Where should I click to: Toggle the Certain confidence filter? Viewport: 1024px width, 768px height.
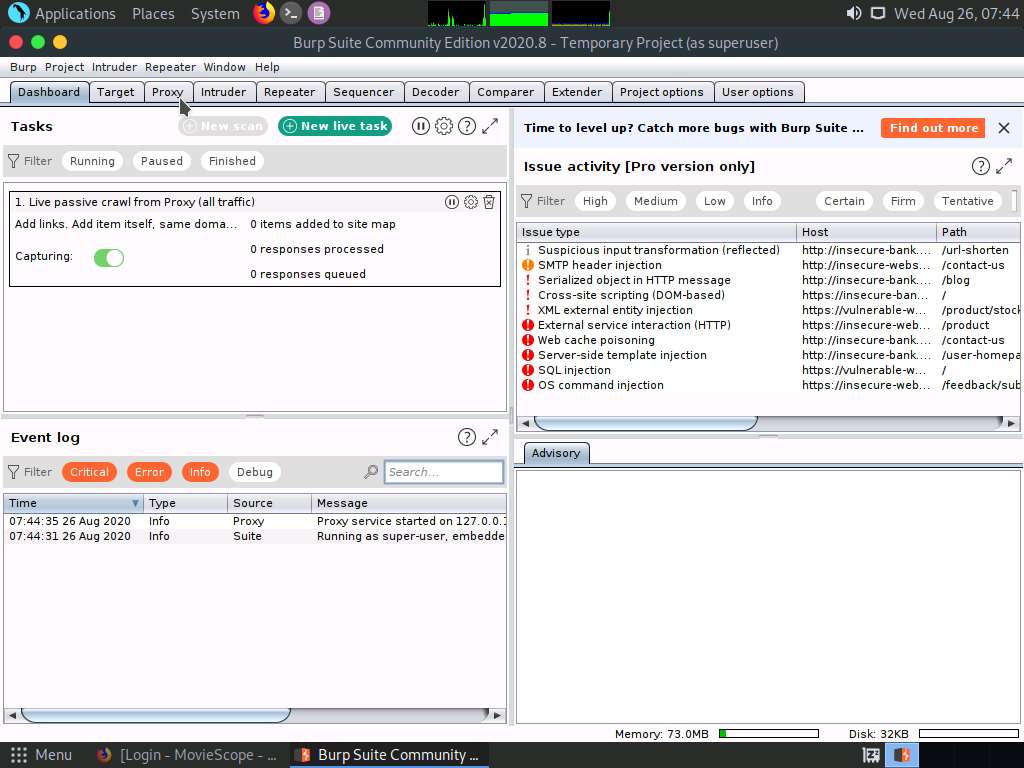coord(844,201)
